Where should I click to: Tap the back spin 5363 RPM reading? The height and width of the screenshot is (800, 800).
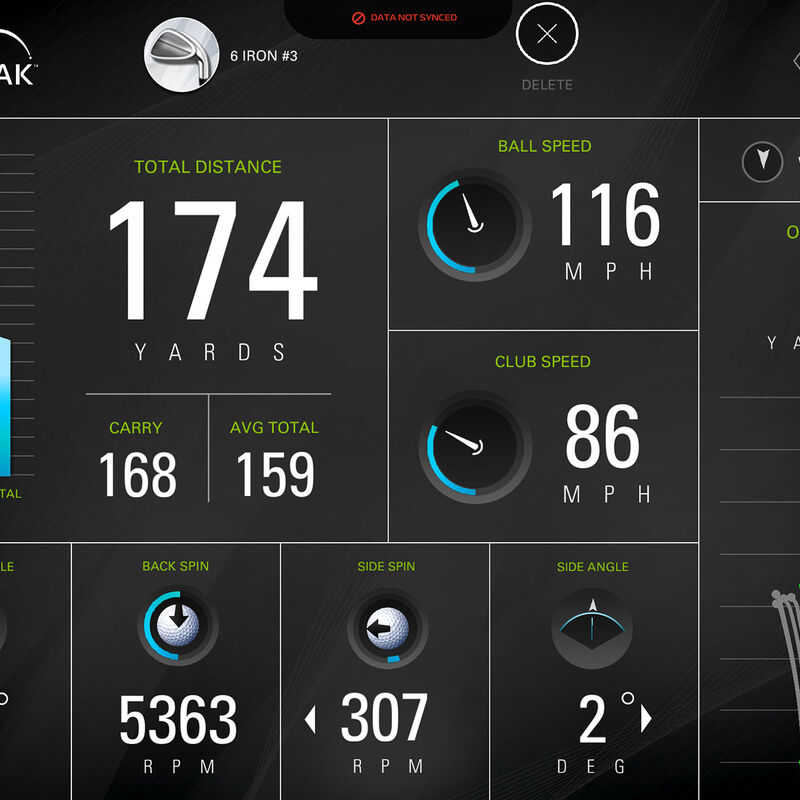(178, 720)
